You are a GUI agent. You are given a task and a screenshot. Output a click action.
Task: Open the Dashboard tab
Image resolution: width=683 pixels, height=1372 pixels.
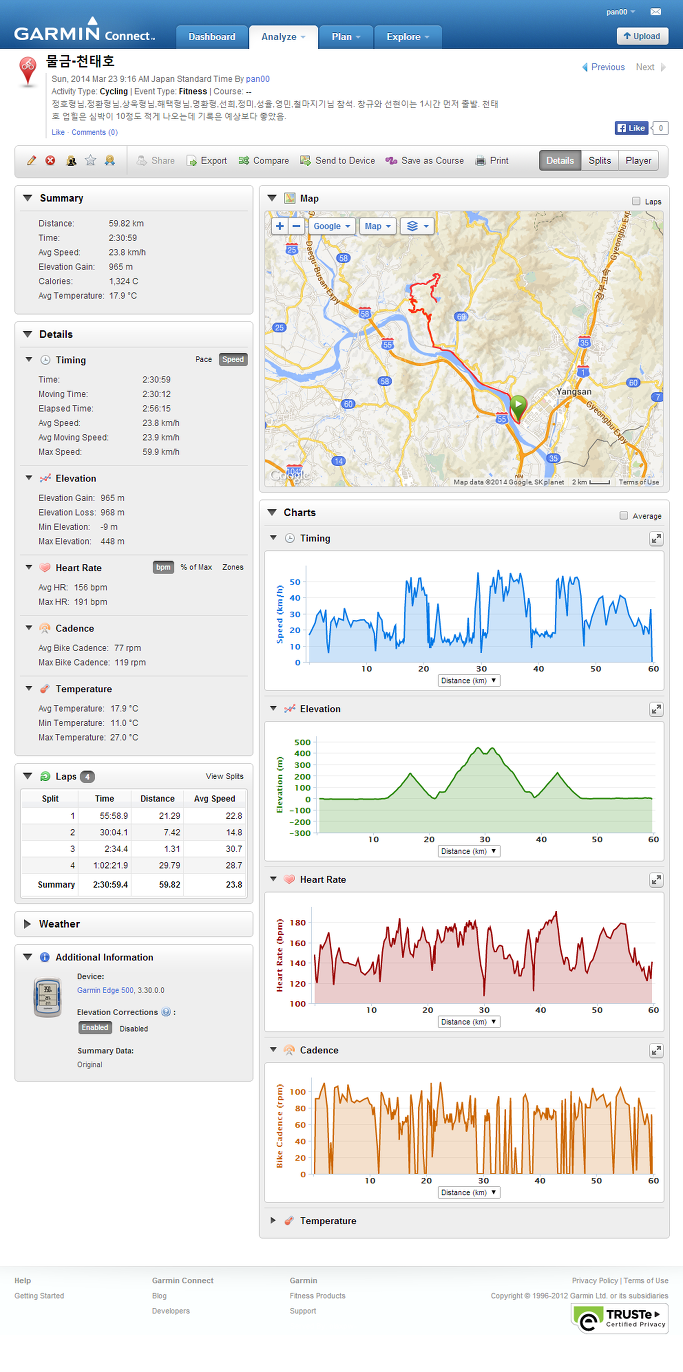[212, 37]
